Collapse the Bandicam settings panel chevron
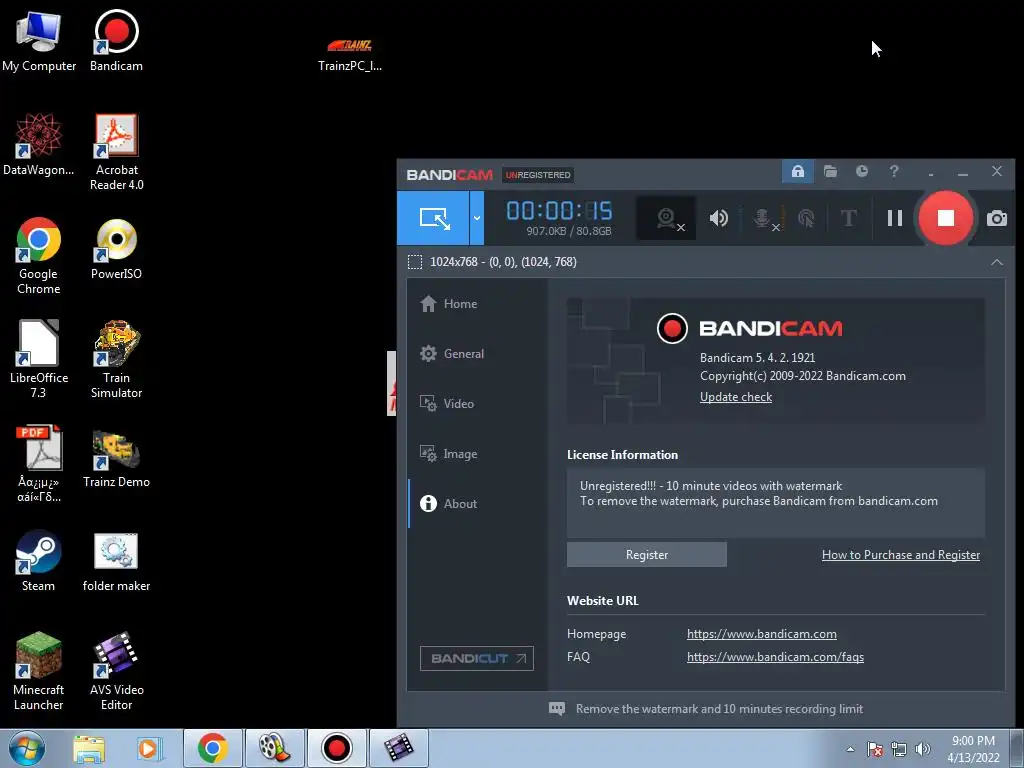Viewport: 1024px width, 768px height. click(x=997, y=262)
